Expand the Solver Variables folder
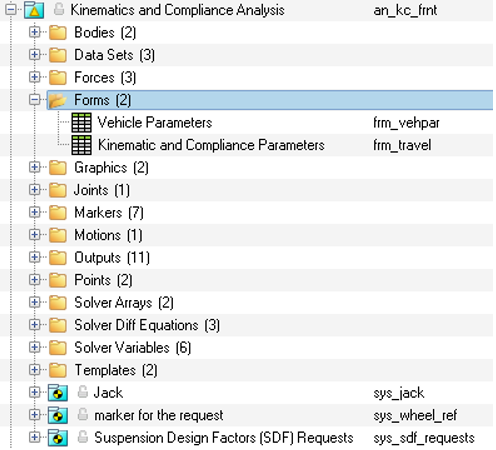 34,347
